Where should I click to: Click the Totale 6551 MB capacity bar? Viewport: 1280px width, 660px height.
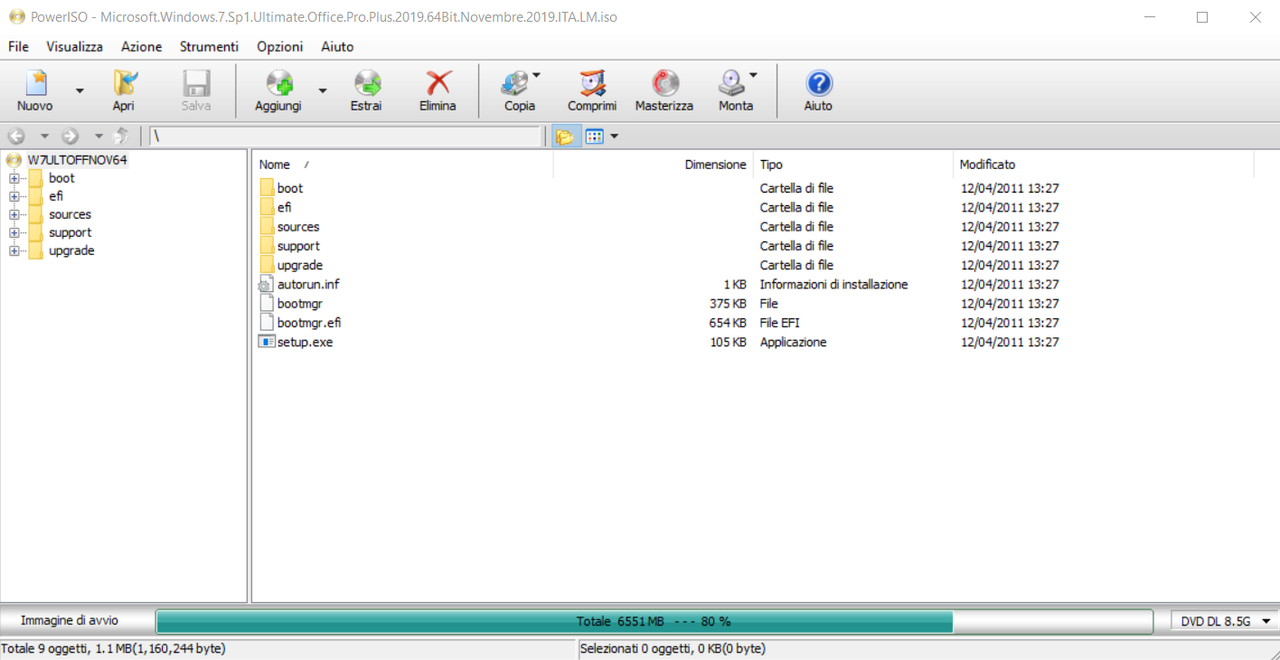[654, 621]
